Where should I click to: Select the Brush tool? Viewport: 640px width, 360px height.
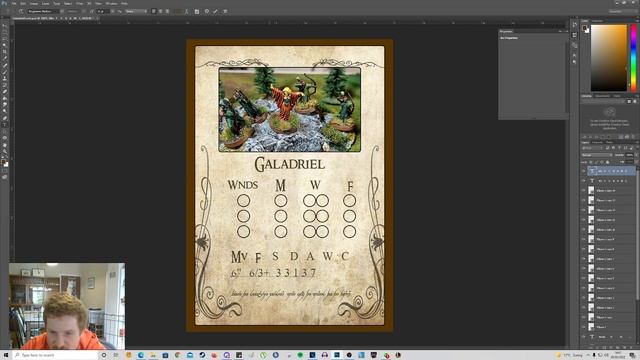pos(5,71)
